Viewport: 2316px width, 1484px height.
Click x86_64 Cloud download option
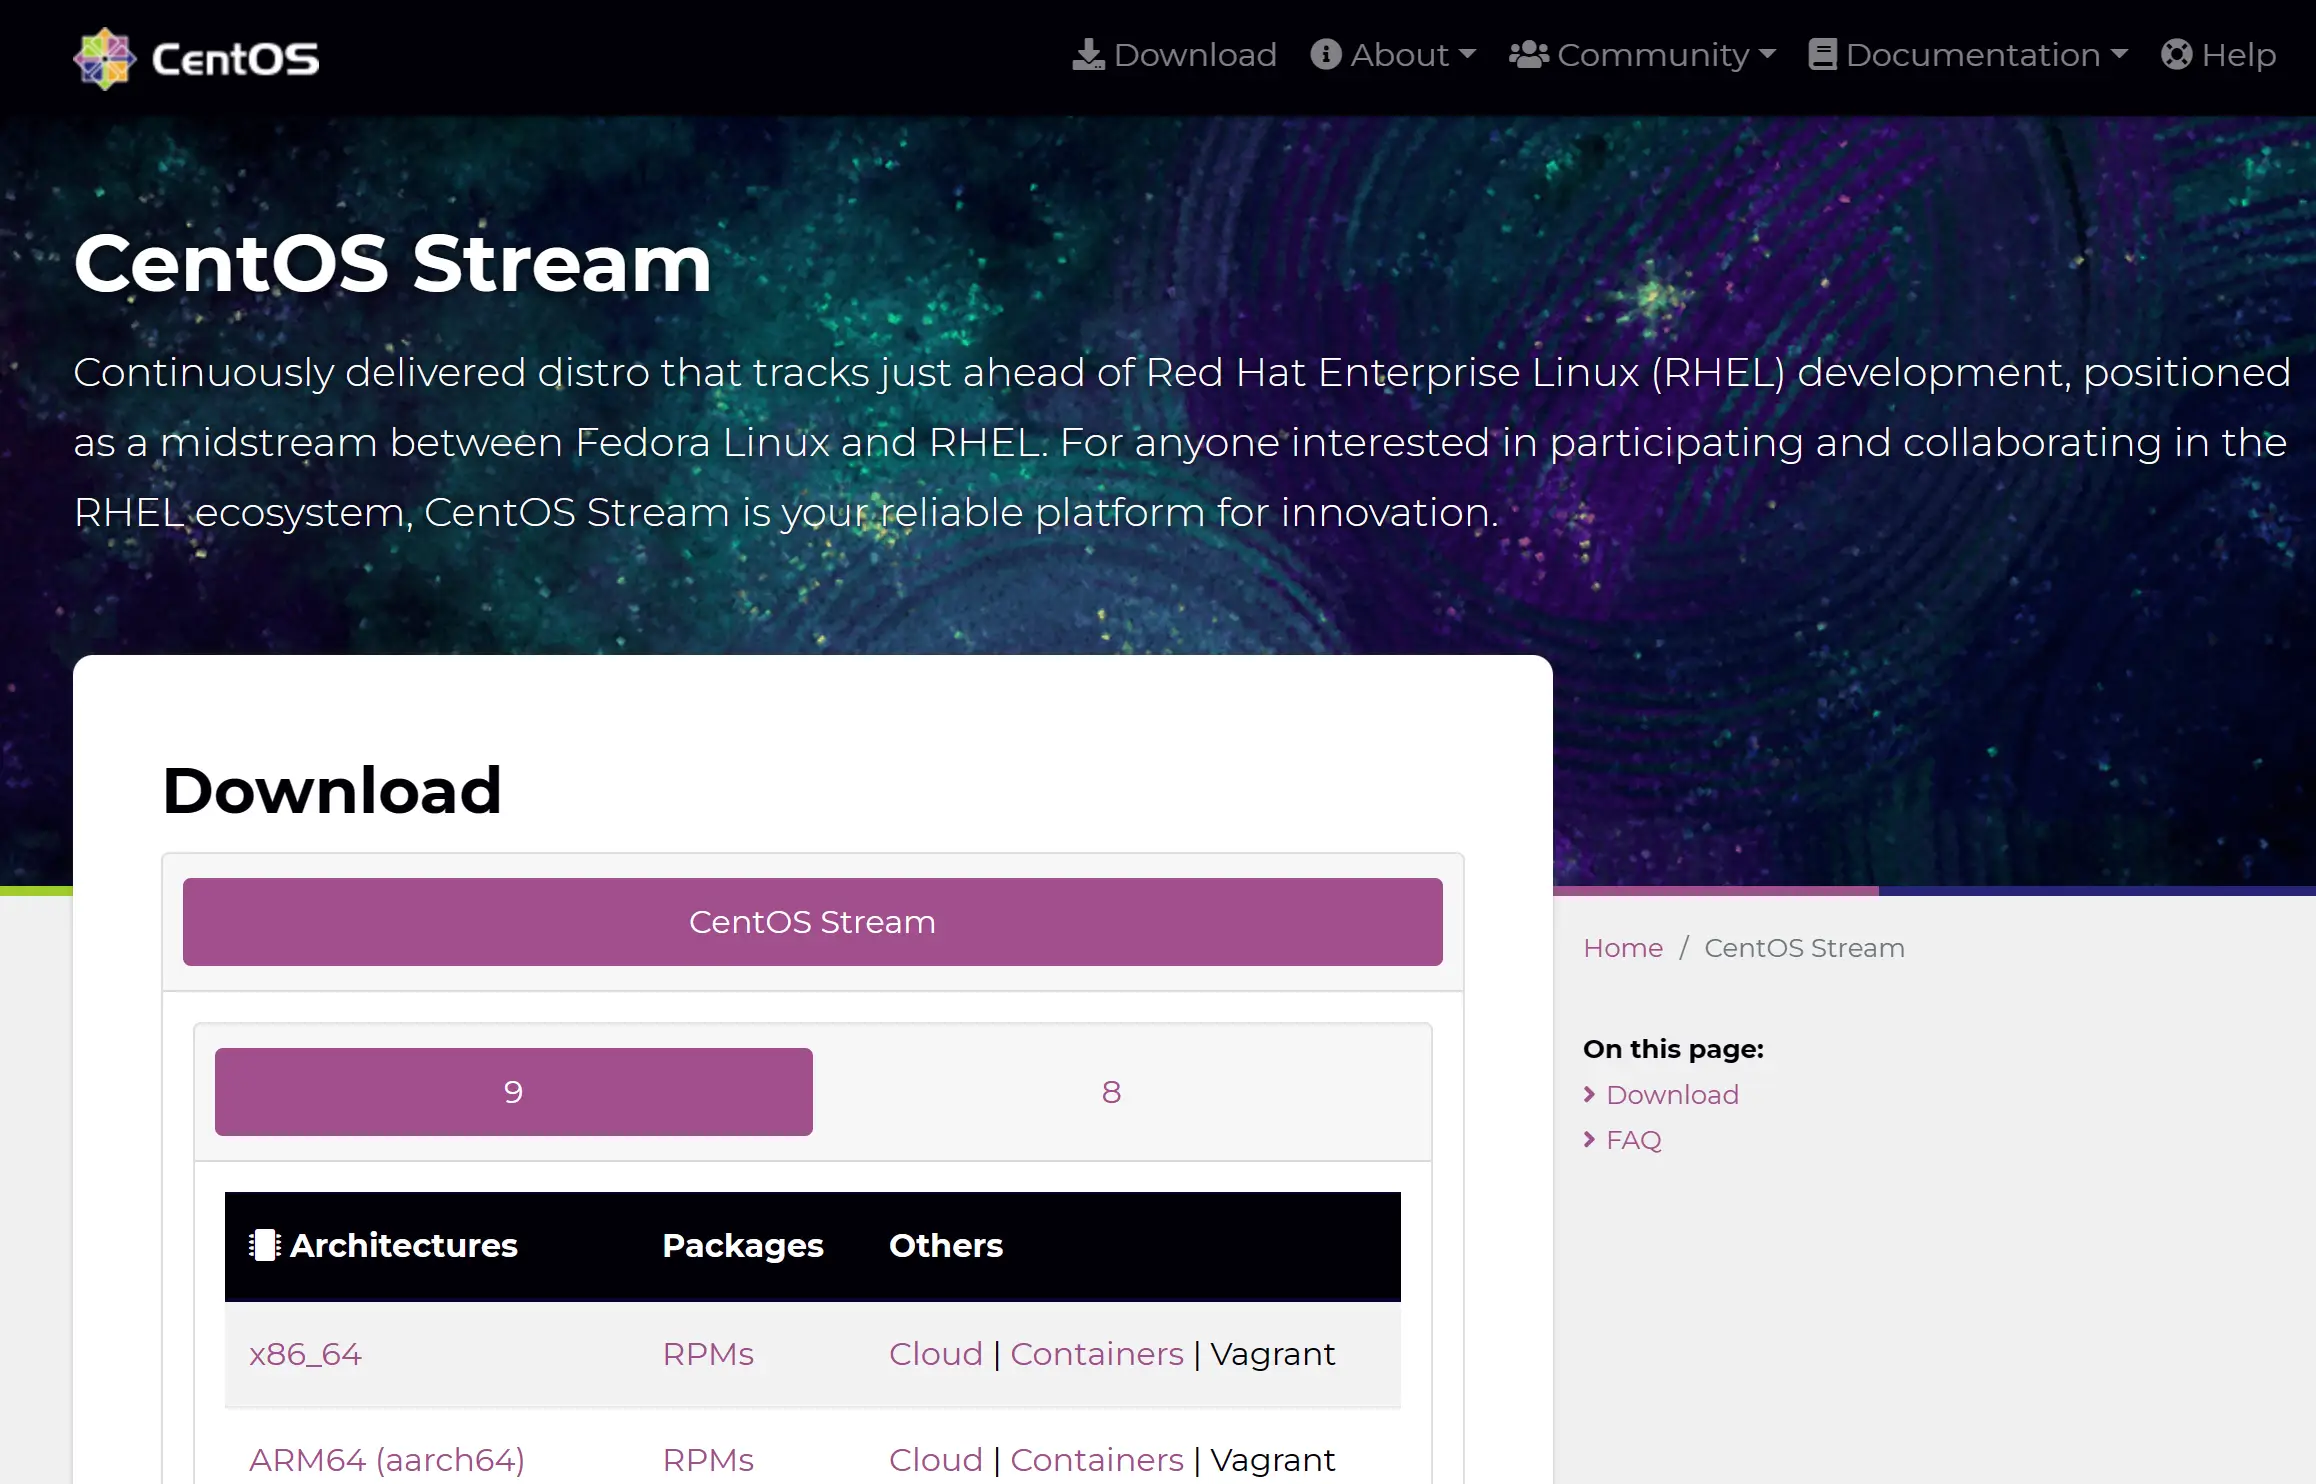click(935, 1354)
